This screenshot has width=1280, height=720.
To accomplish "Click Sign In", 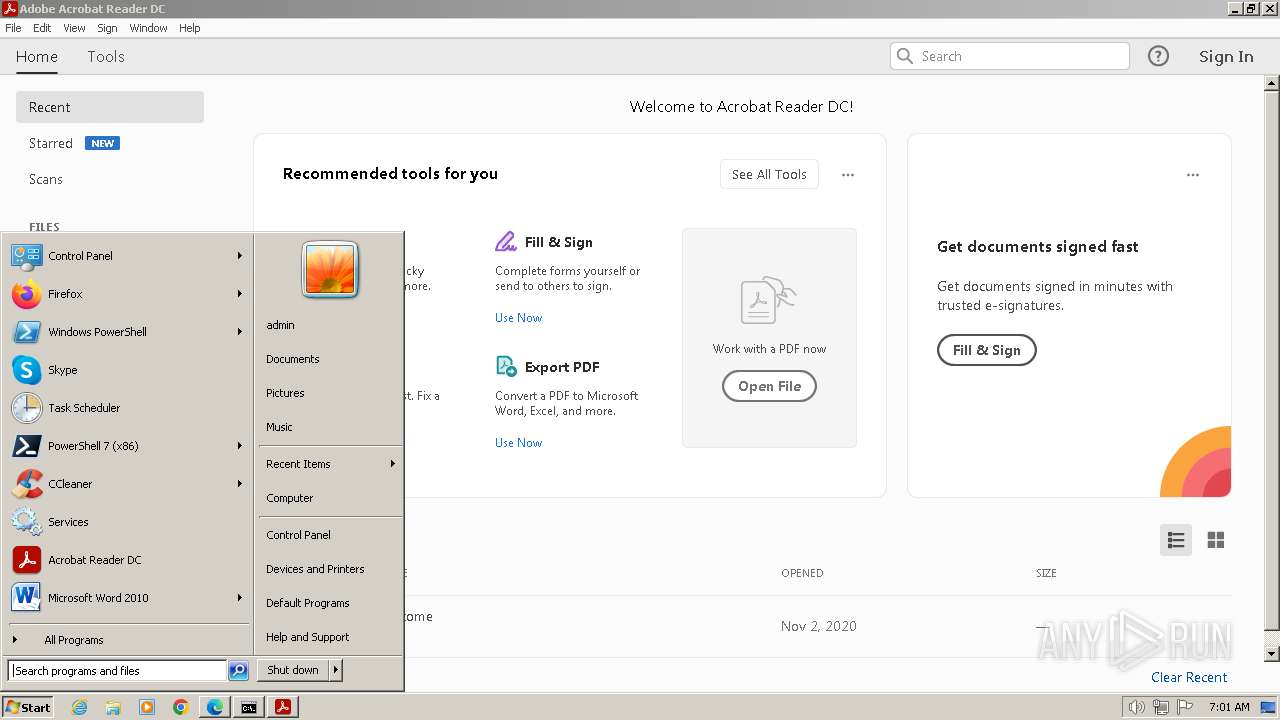I will [x=1226, y=57].
